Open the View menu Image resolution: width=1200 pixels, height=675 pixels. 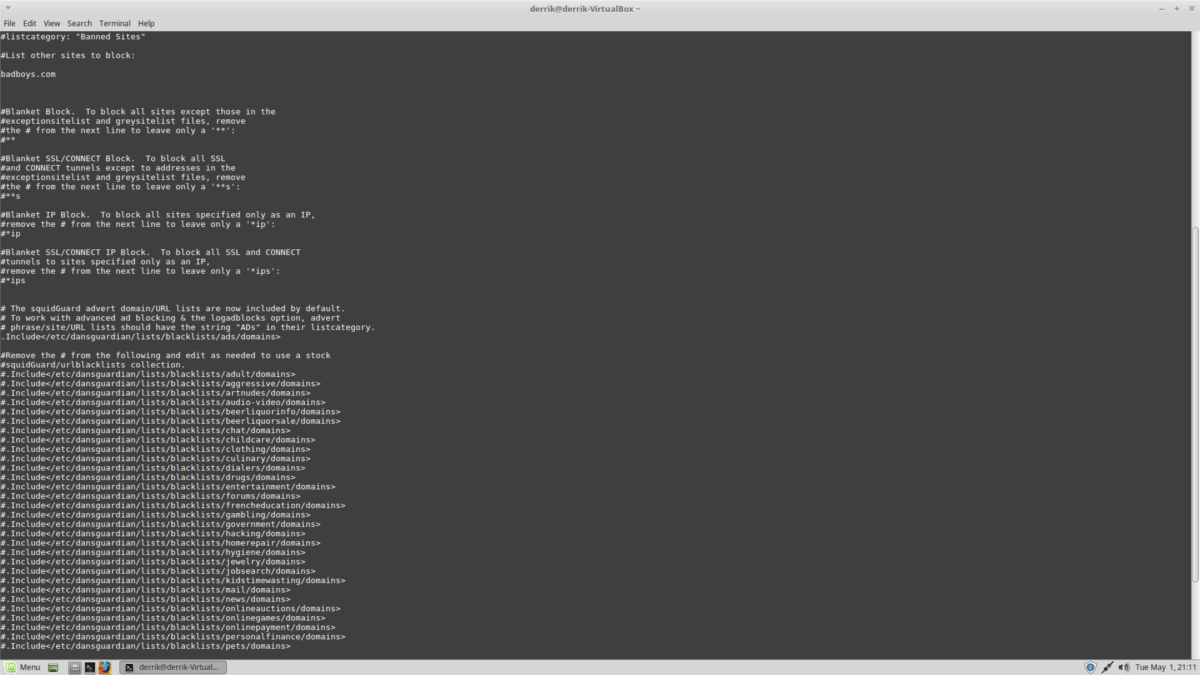(52, 23)
